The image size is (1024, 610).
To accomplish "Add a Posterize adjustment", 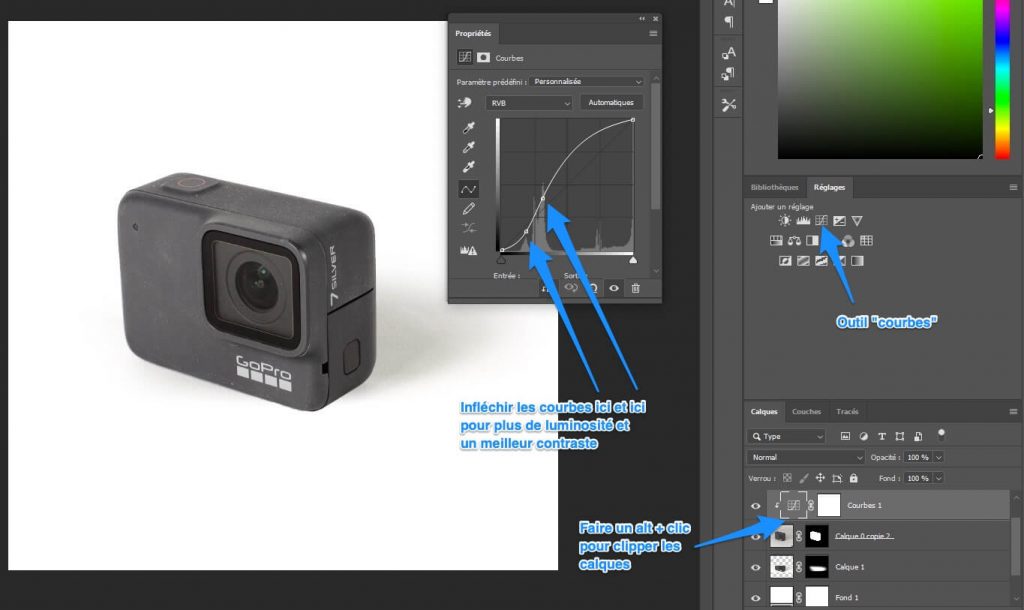I will click(803, 261).
